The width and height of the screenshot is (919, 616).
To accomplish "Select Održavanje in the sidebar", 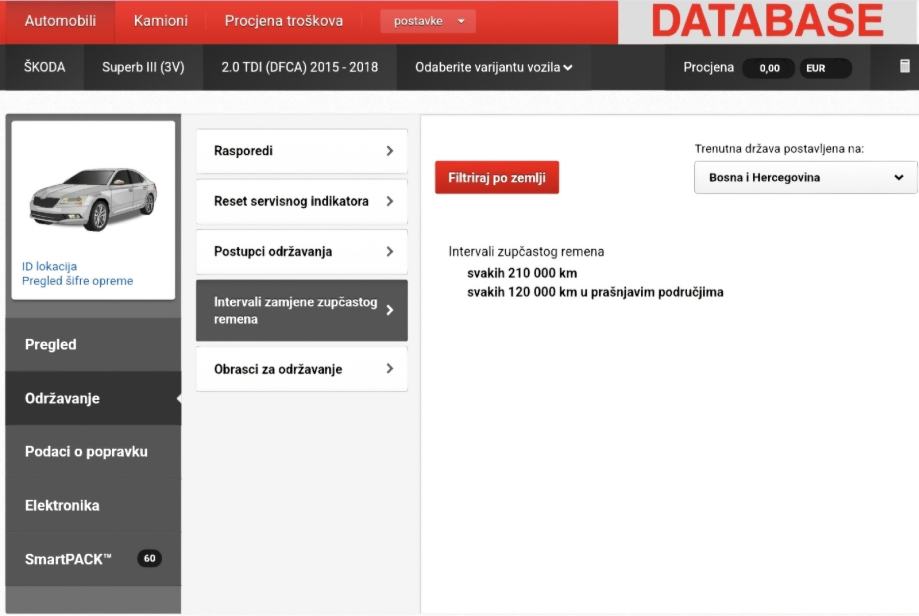I will pos(93,399).
